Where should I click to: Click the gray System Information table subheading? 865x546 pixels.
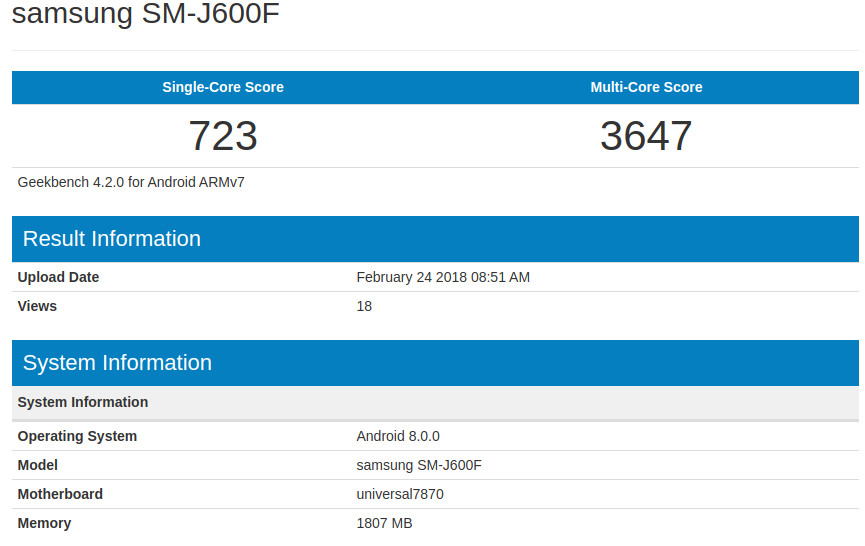pos(83,402)
